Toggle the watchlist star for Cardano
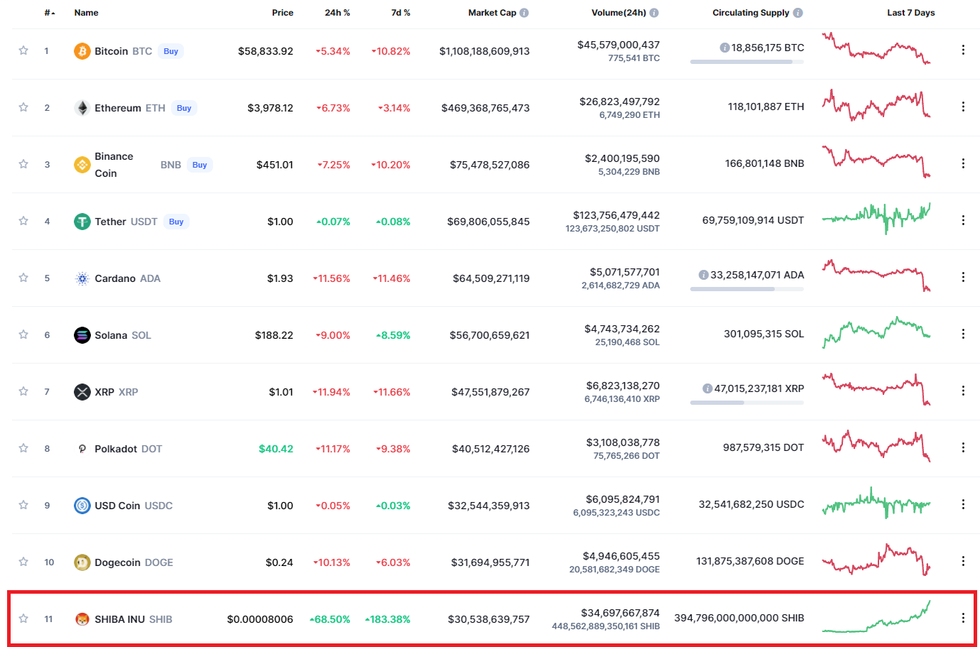980x647 pixels. point(23,278)
